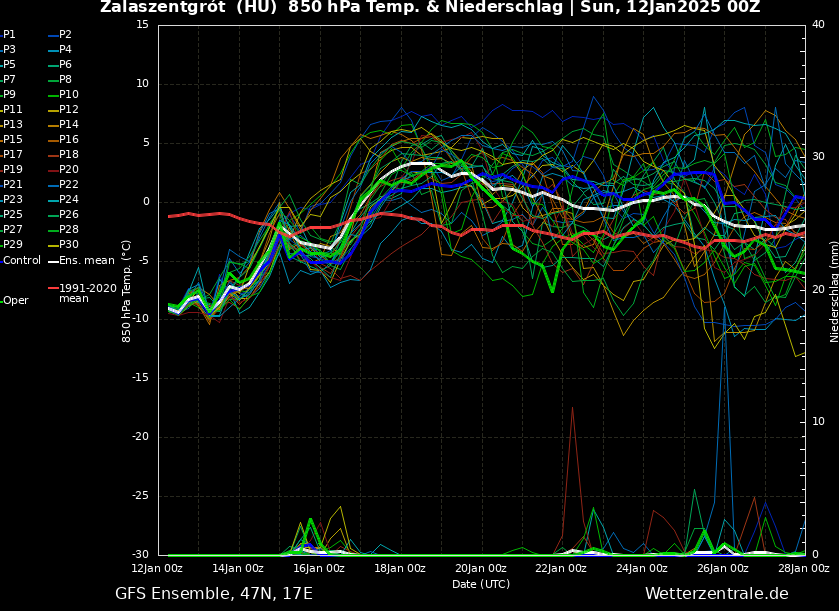Click the P30 legend entry
The image size is (839, 611).
click(68, 245)
